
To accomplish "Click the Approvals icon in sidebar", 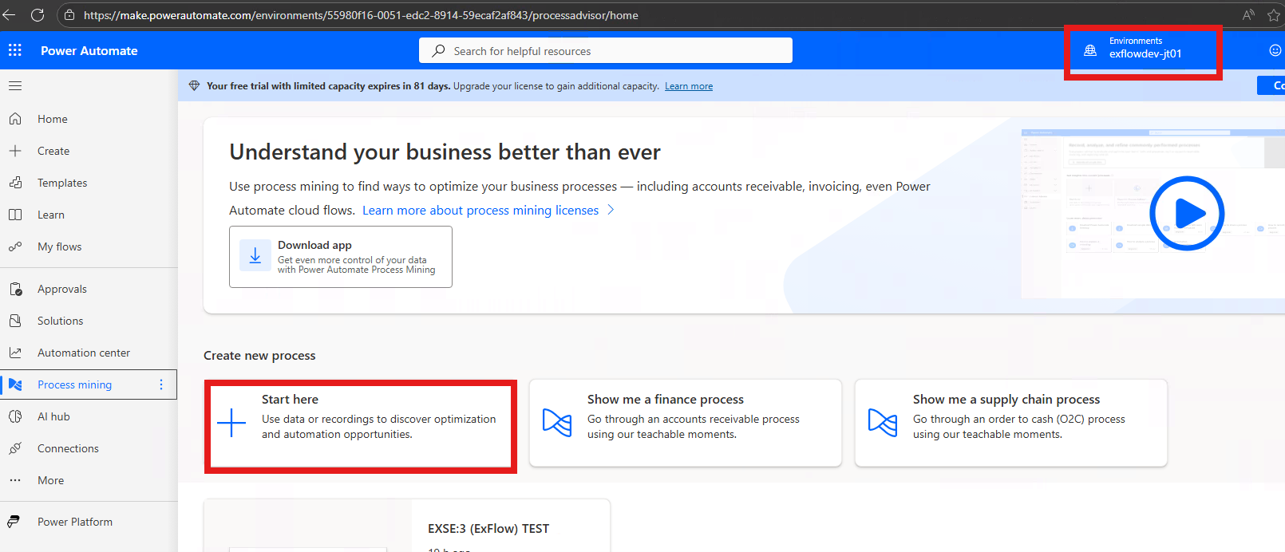I will pos(15,289).
